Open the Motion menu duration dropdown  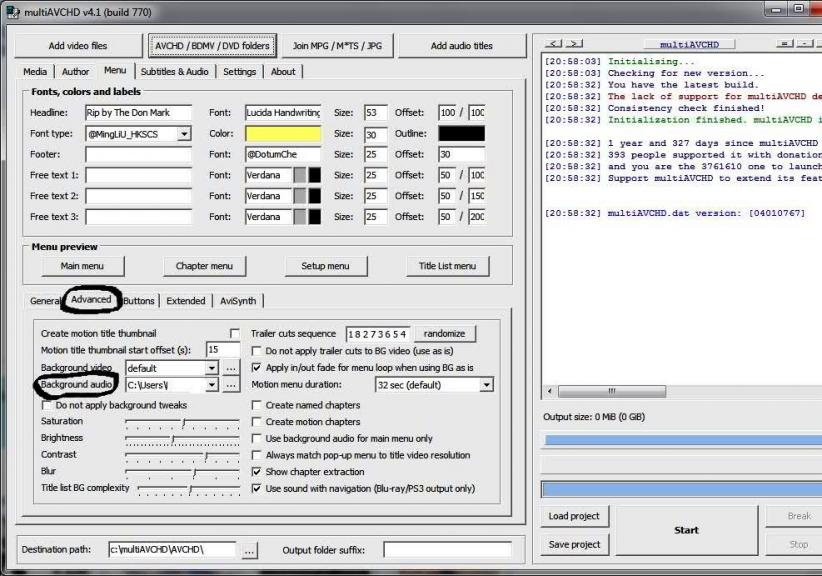(486, 385)
